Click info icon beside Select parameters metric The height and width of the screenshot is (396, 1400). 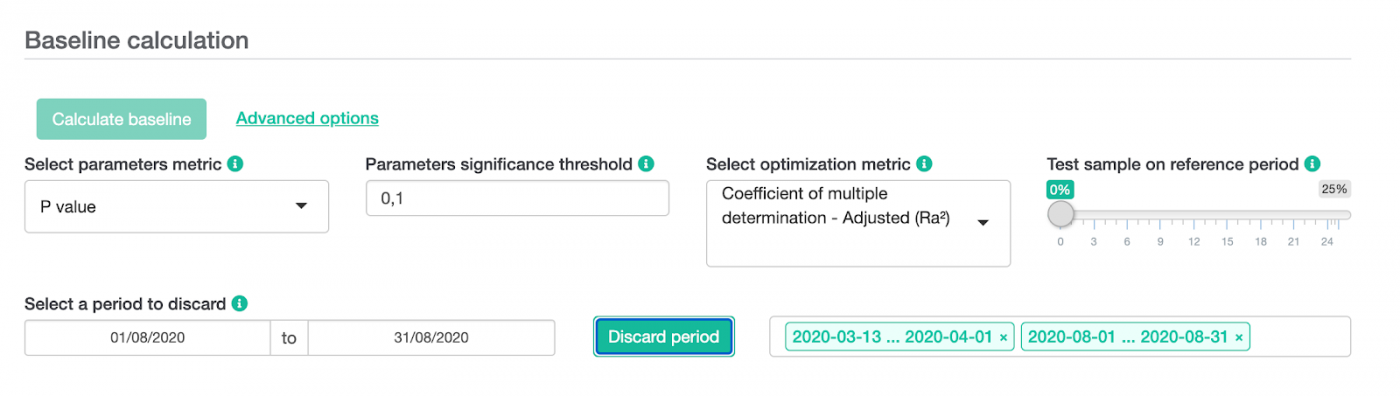pyautogui.click(x=235, y=163)
